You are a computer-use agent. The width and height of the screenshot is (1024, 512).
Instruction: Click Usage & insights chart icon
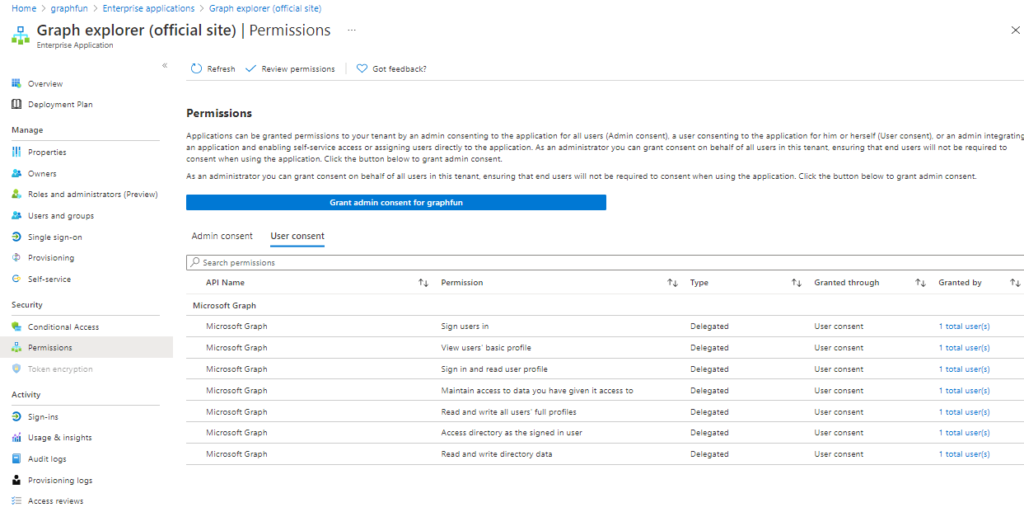[x=16, y=438]
